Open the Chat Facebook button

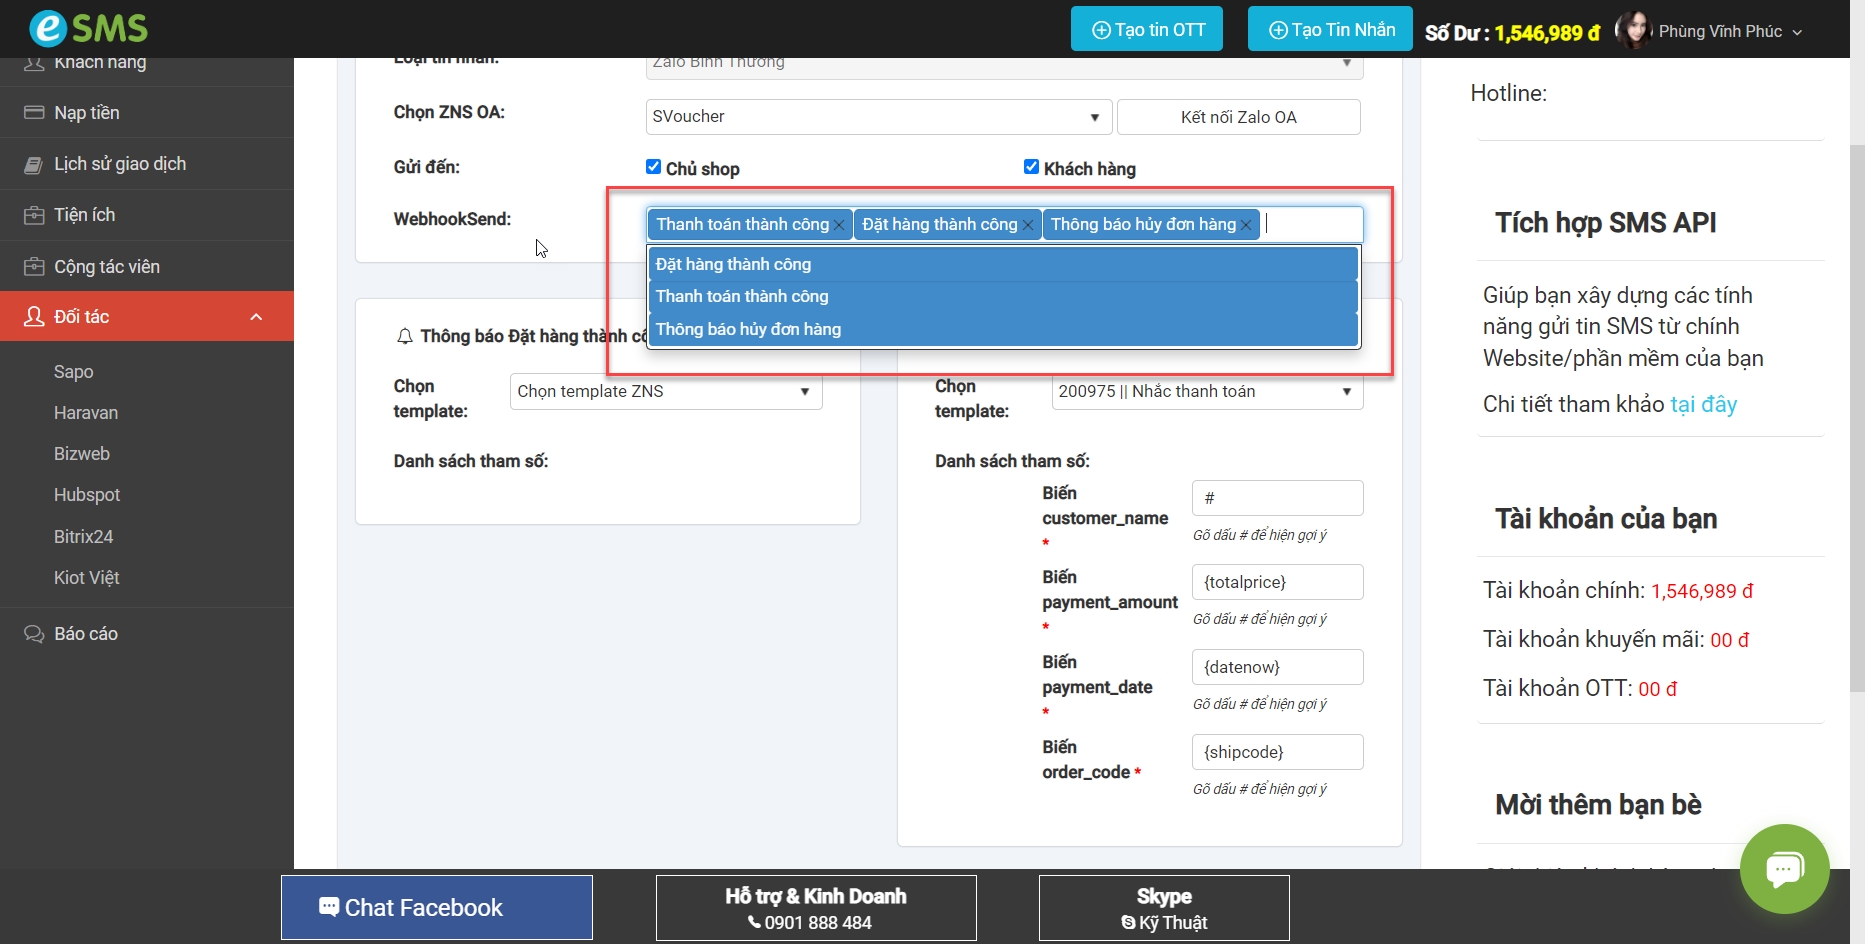437,908
